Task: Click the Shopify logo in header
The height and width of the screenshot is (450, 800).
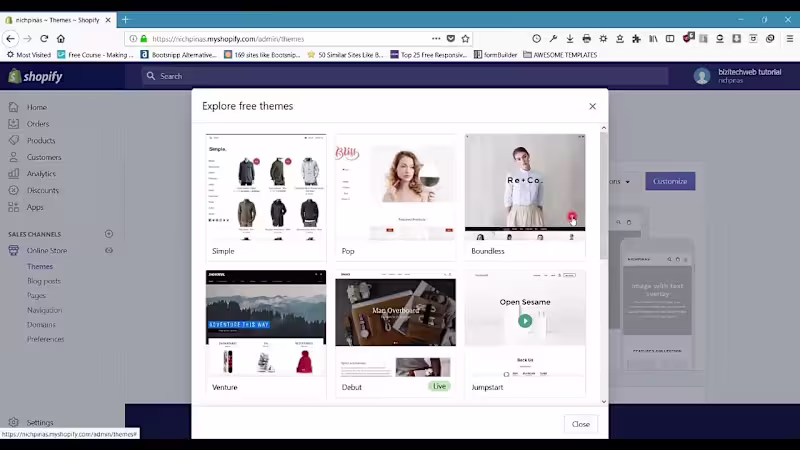Action: (35, 77)
